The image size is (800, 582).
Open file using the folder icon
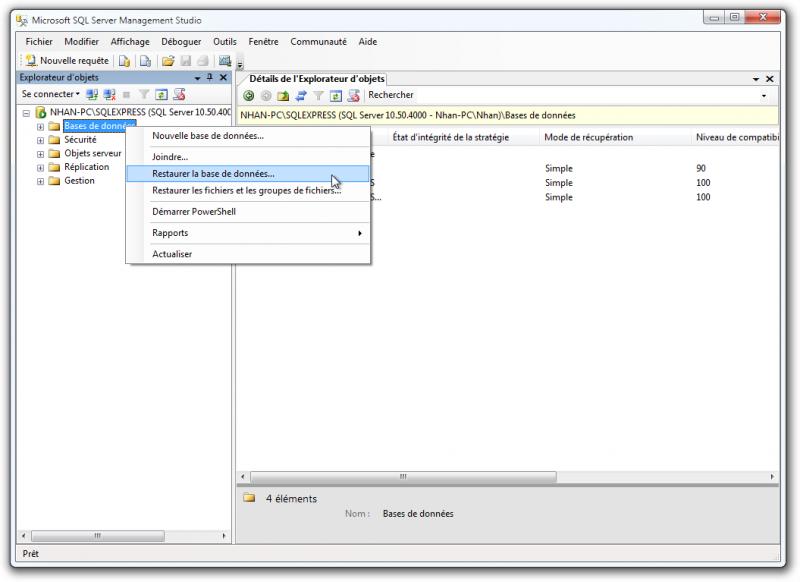tap(168, 61)
